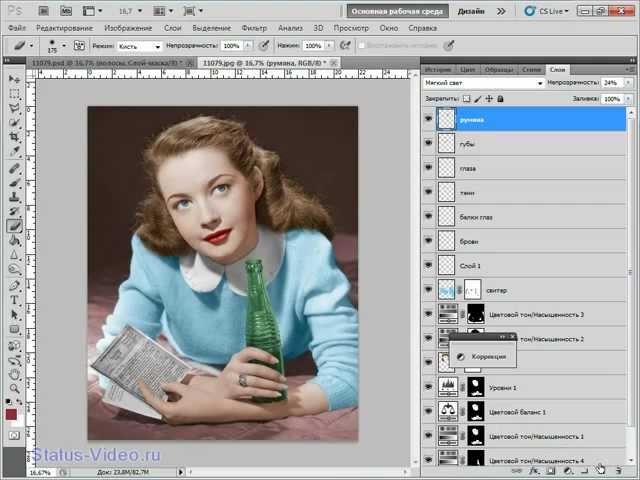
Task: Open brush Непрозрачность arrow in options bar
Action: (248, 46)
